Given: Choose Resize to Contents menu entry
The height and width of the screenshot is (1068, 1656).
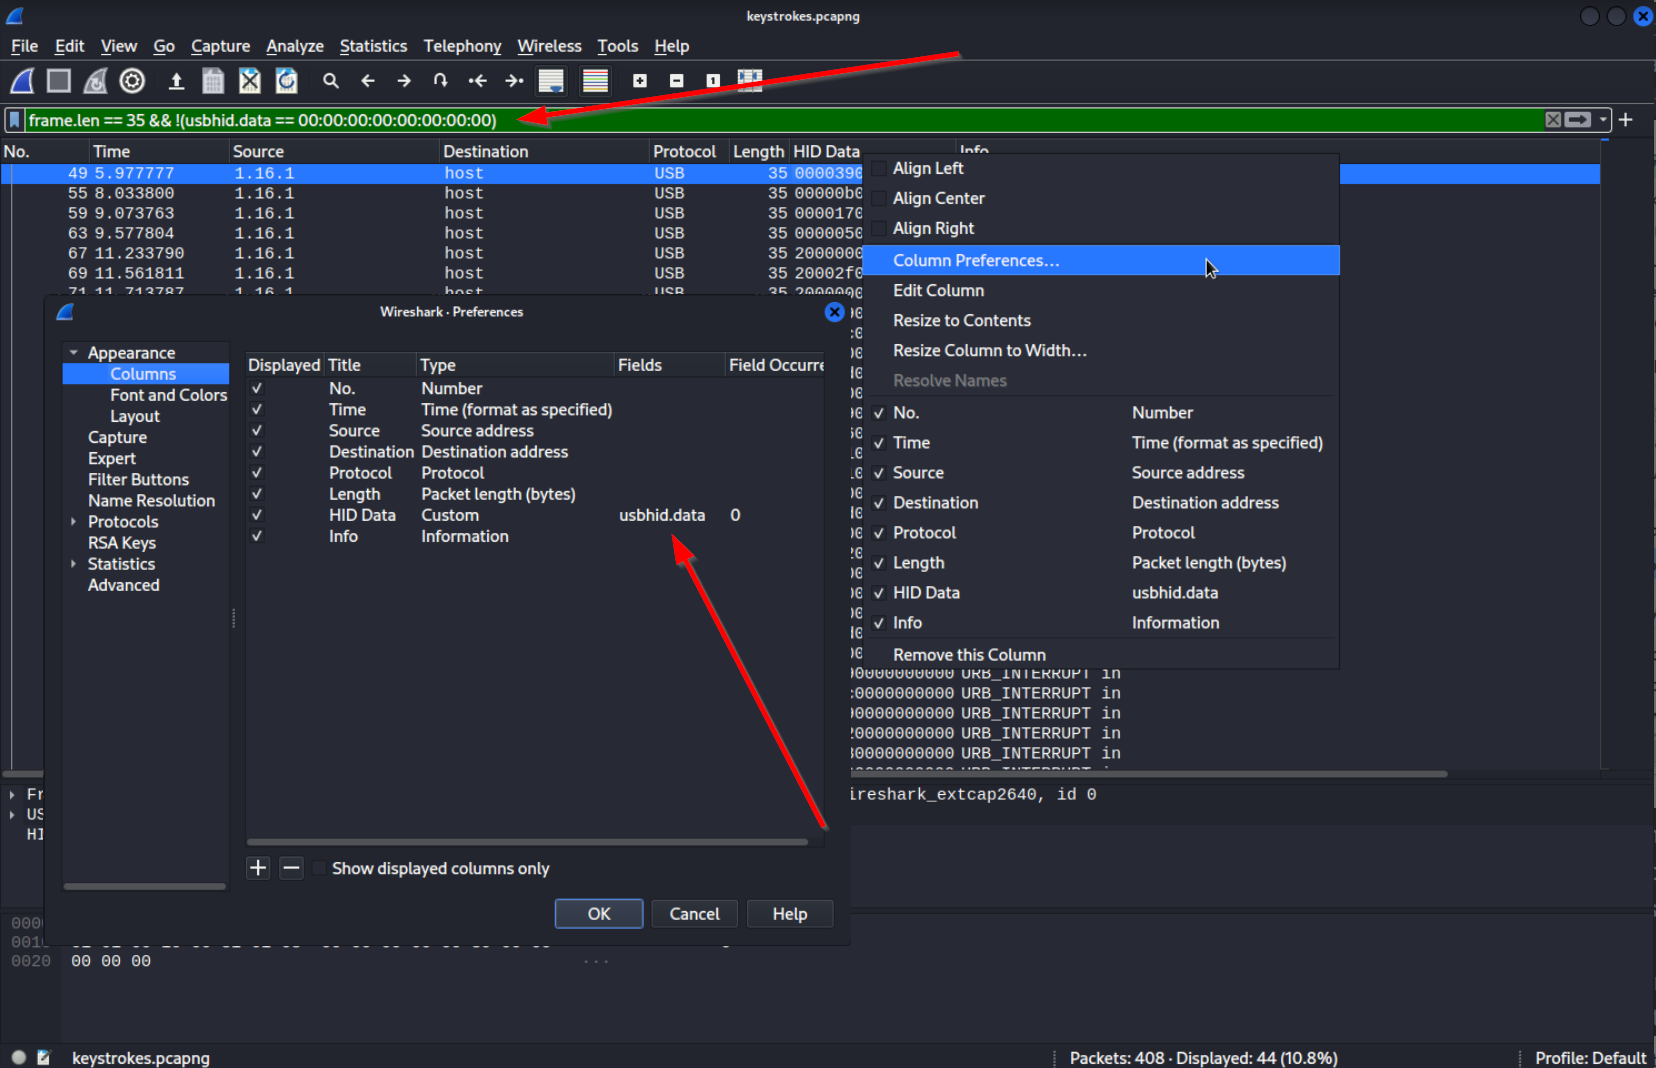Looking at the screenshot, I should tap(1100, 320).
